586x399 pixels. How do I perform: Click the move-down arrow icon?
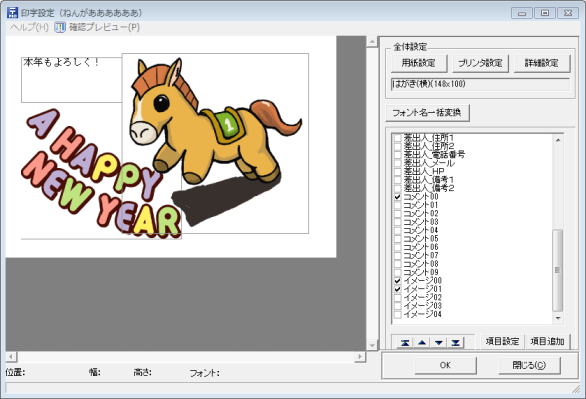(x=439, y=342)
